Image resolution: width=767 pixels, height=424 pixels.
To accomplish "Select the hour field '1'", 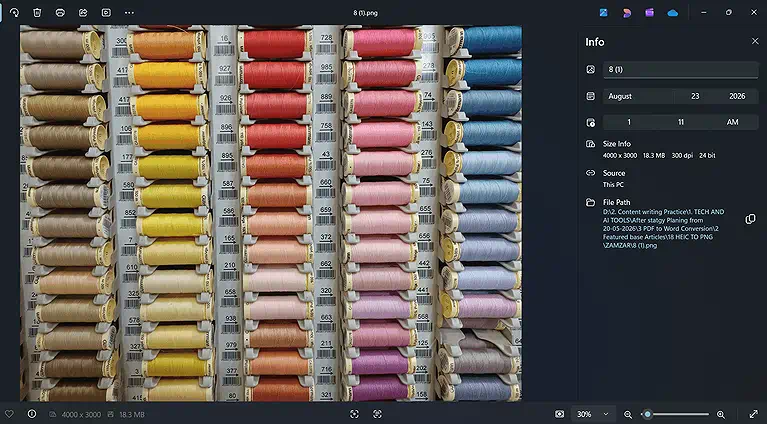I will [629, 122].
